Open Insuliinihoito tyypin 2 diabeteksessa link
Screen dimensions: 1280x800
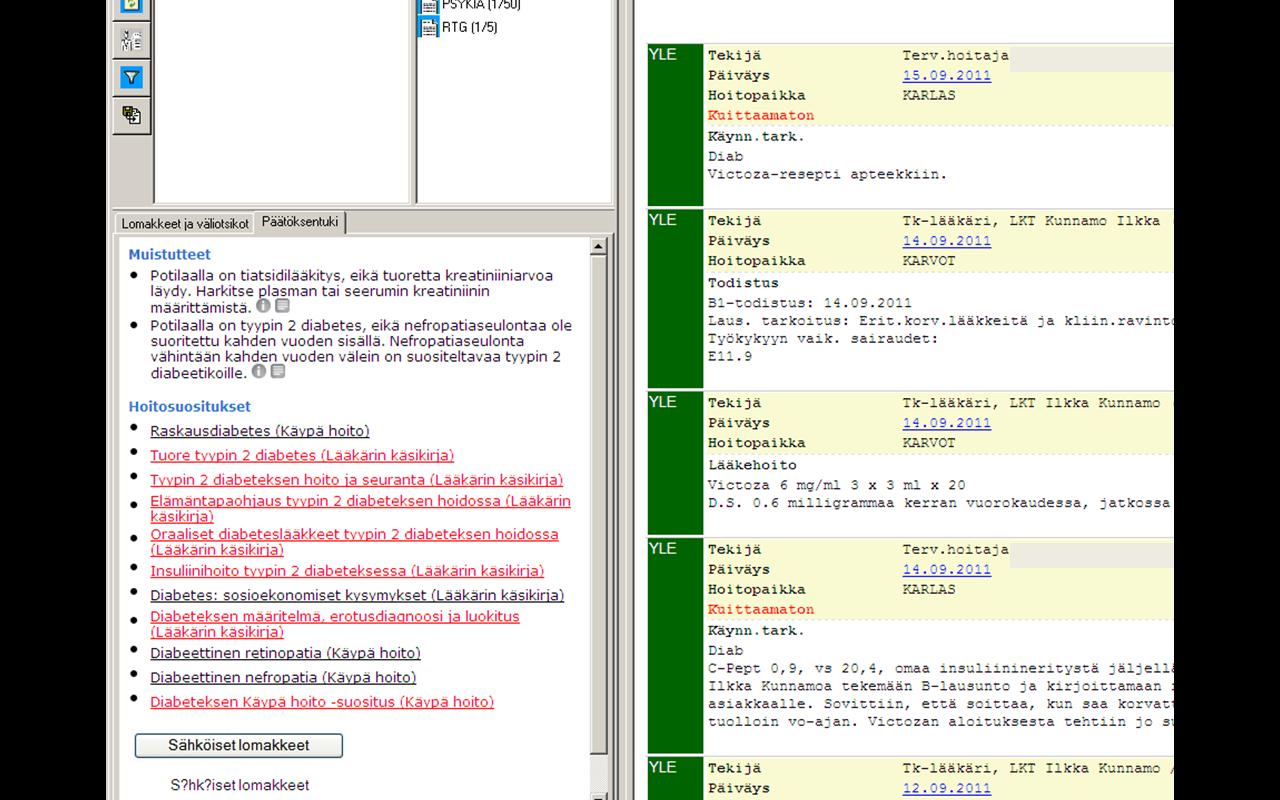tap(347, 571)
